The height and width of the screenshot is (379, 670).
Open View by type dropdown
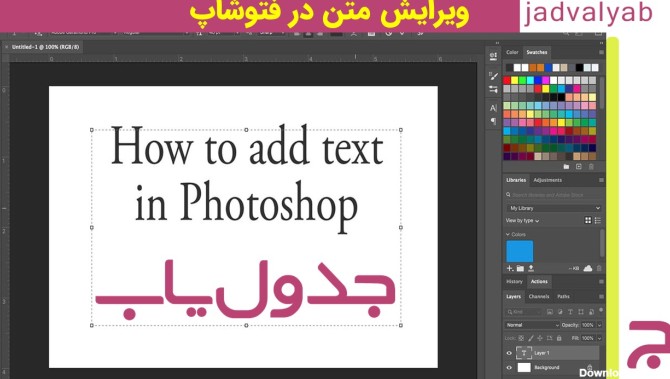click(x=522, y=220)
